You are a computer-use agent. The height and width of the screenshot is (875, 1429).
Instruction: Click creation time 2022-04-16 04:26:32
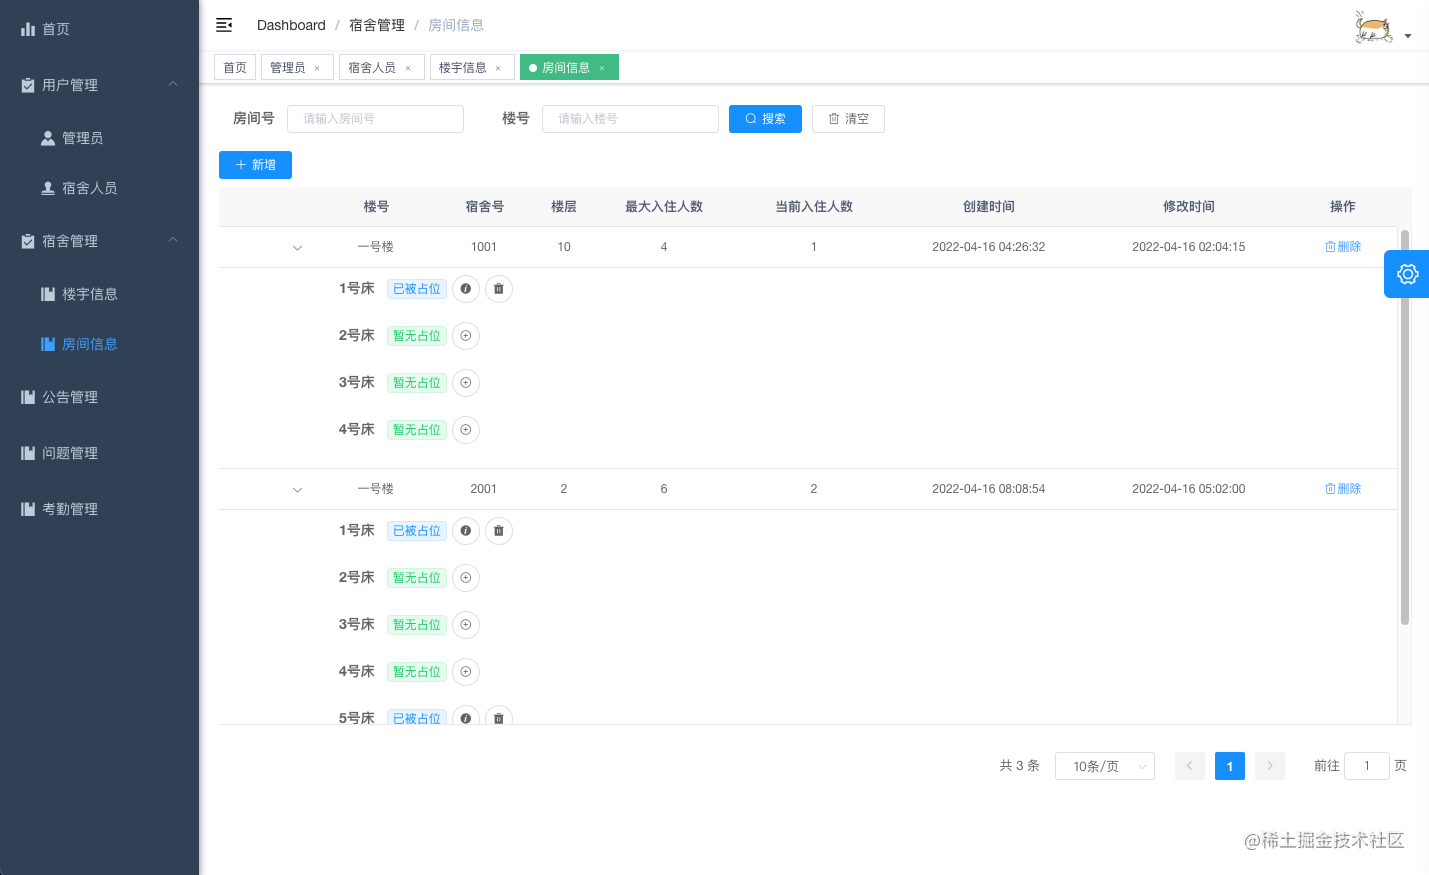(x=989, y=247)
